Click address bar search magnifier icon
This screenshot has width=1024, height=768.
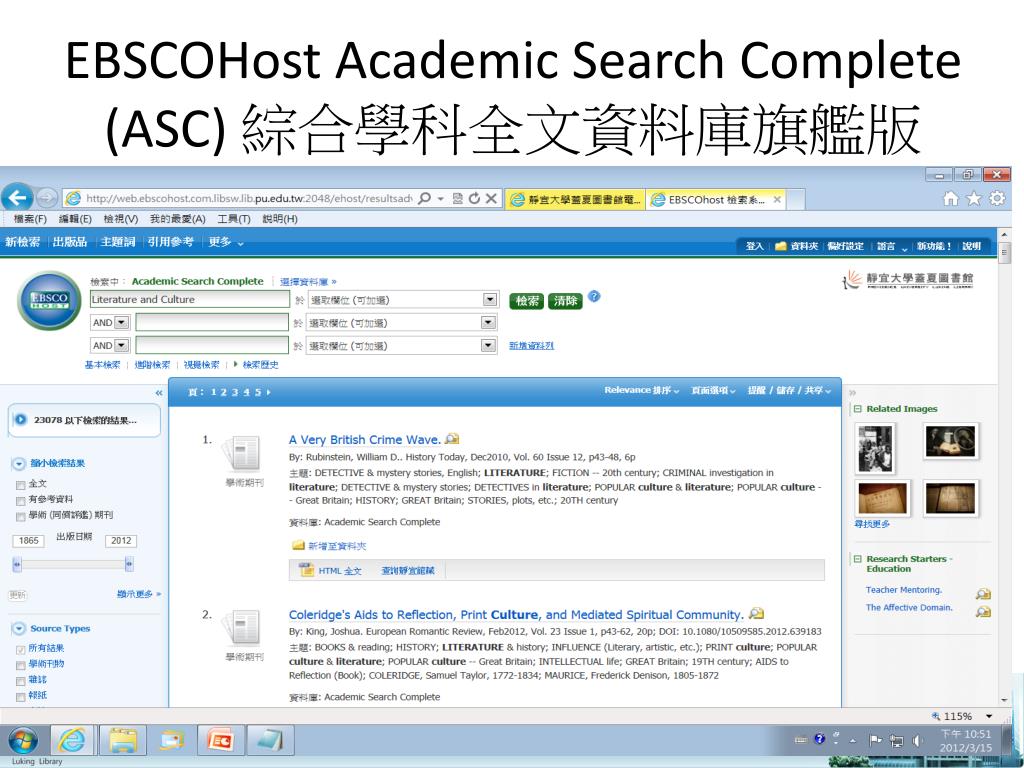click(424, 198)
